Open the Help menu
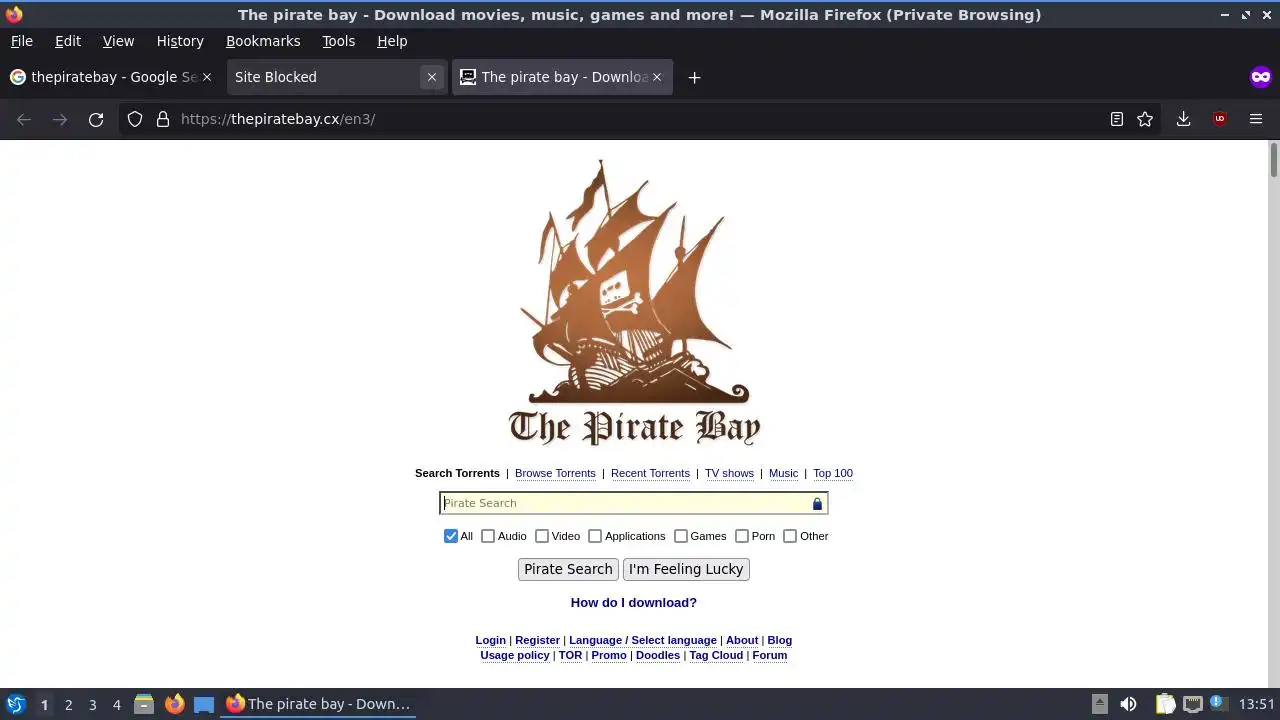Viewport: 1280px width, 720px height. click(x=392, y=41)
